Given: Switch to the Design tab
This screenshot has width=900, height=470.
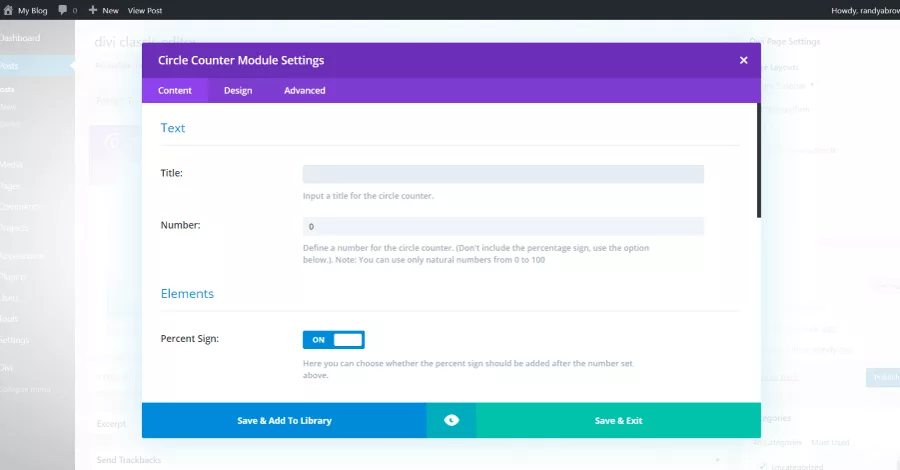Looking at the screenshot, I should coord(238,91).
